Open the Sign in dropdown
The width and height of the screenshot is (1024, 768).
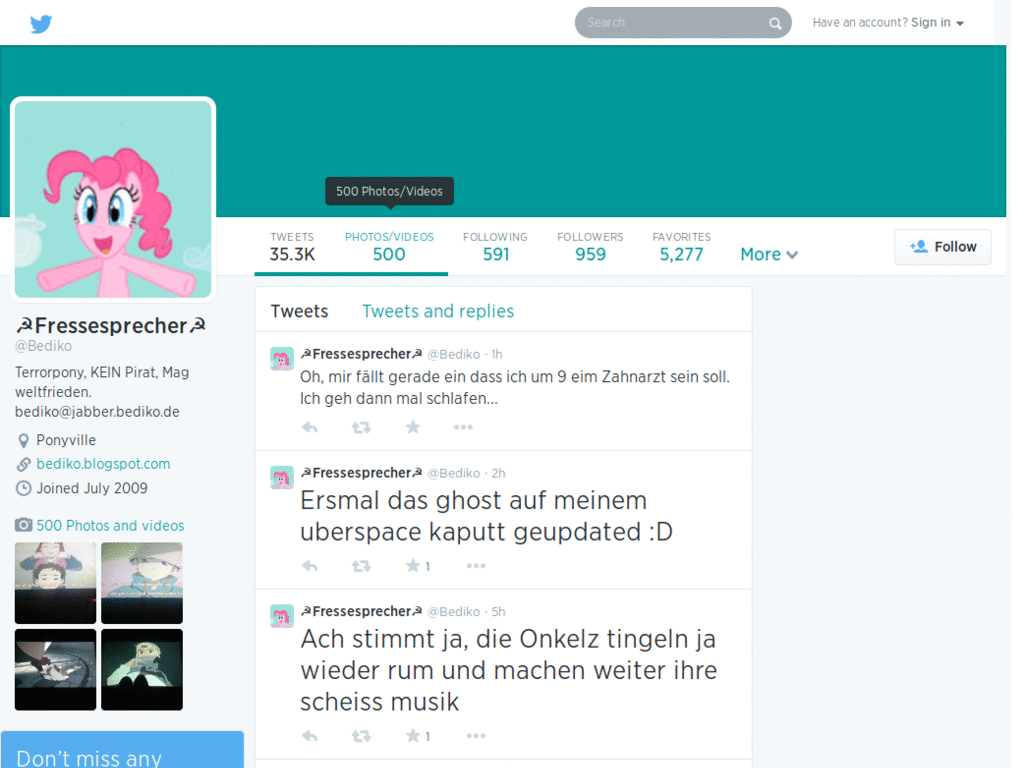938,23
